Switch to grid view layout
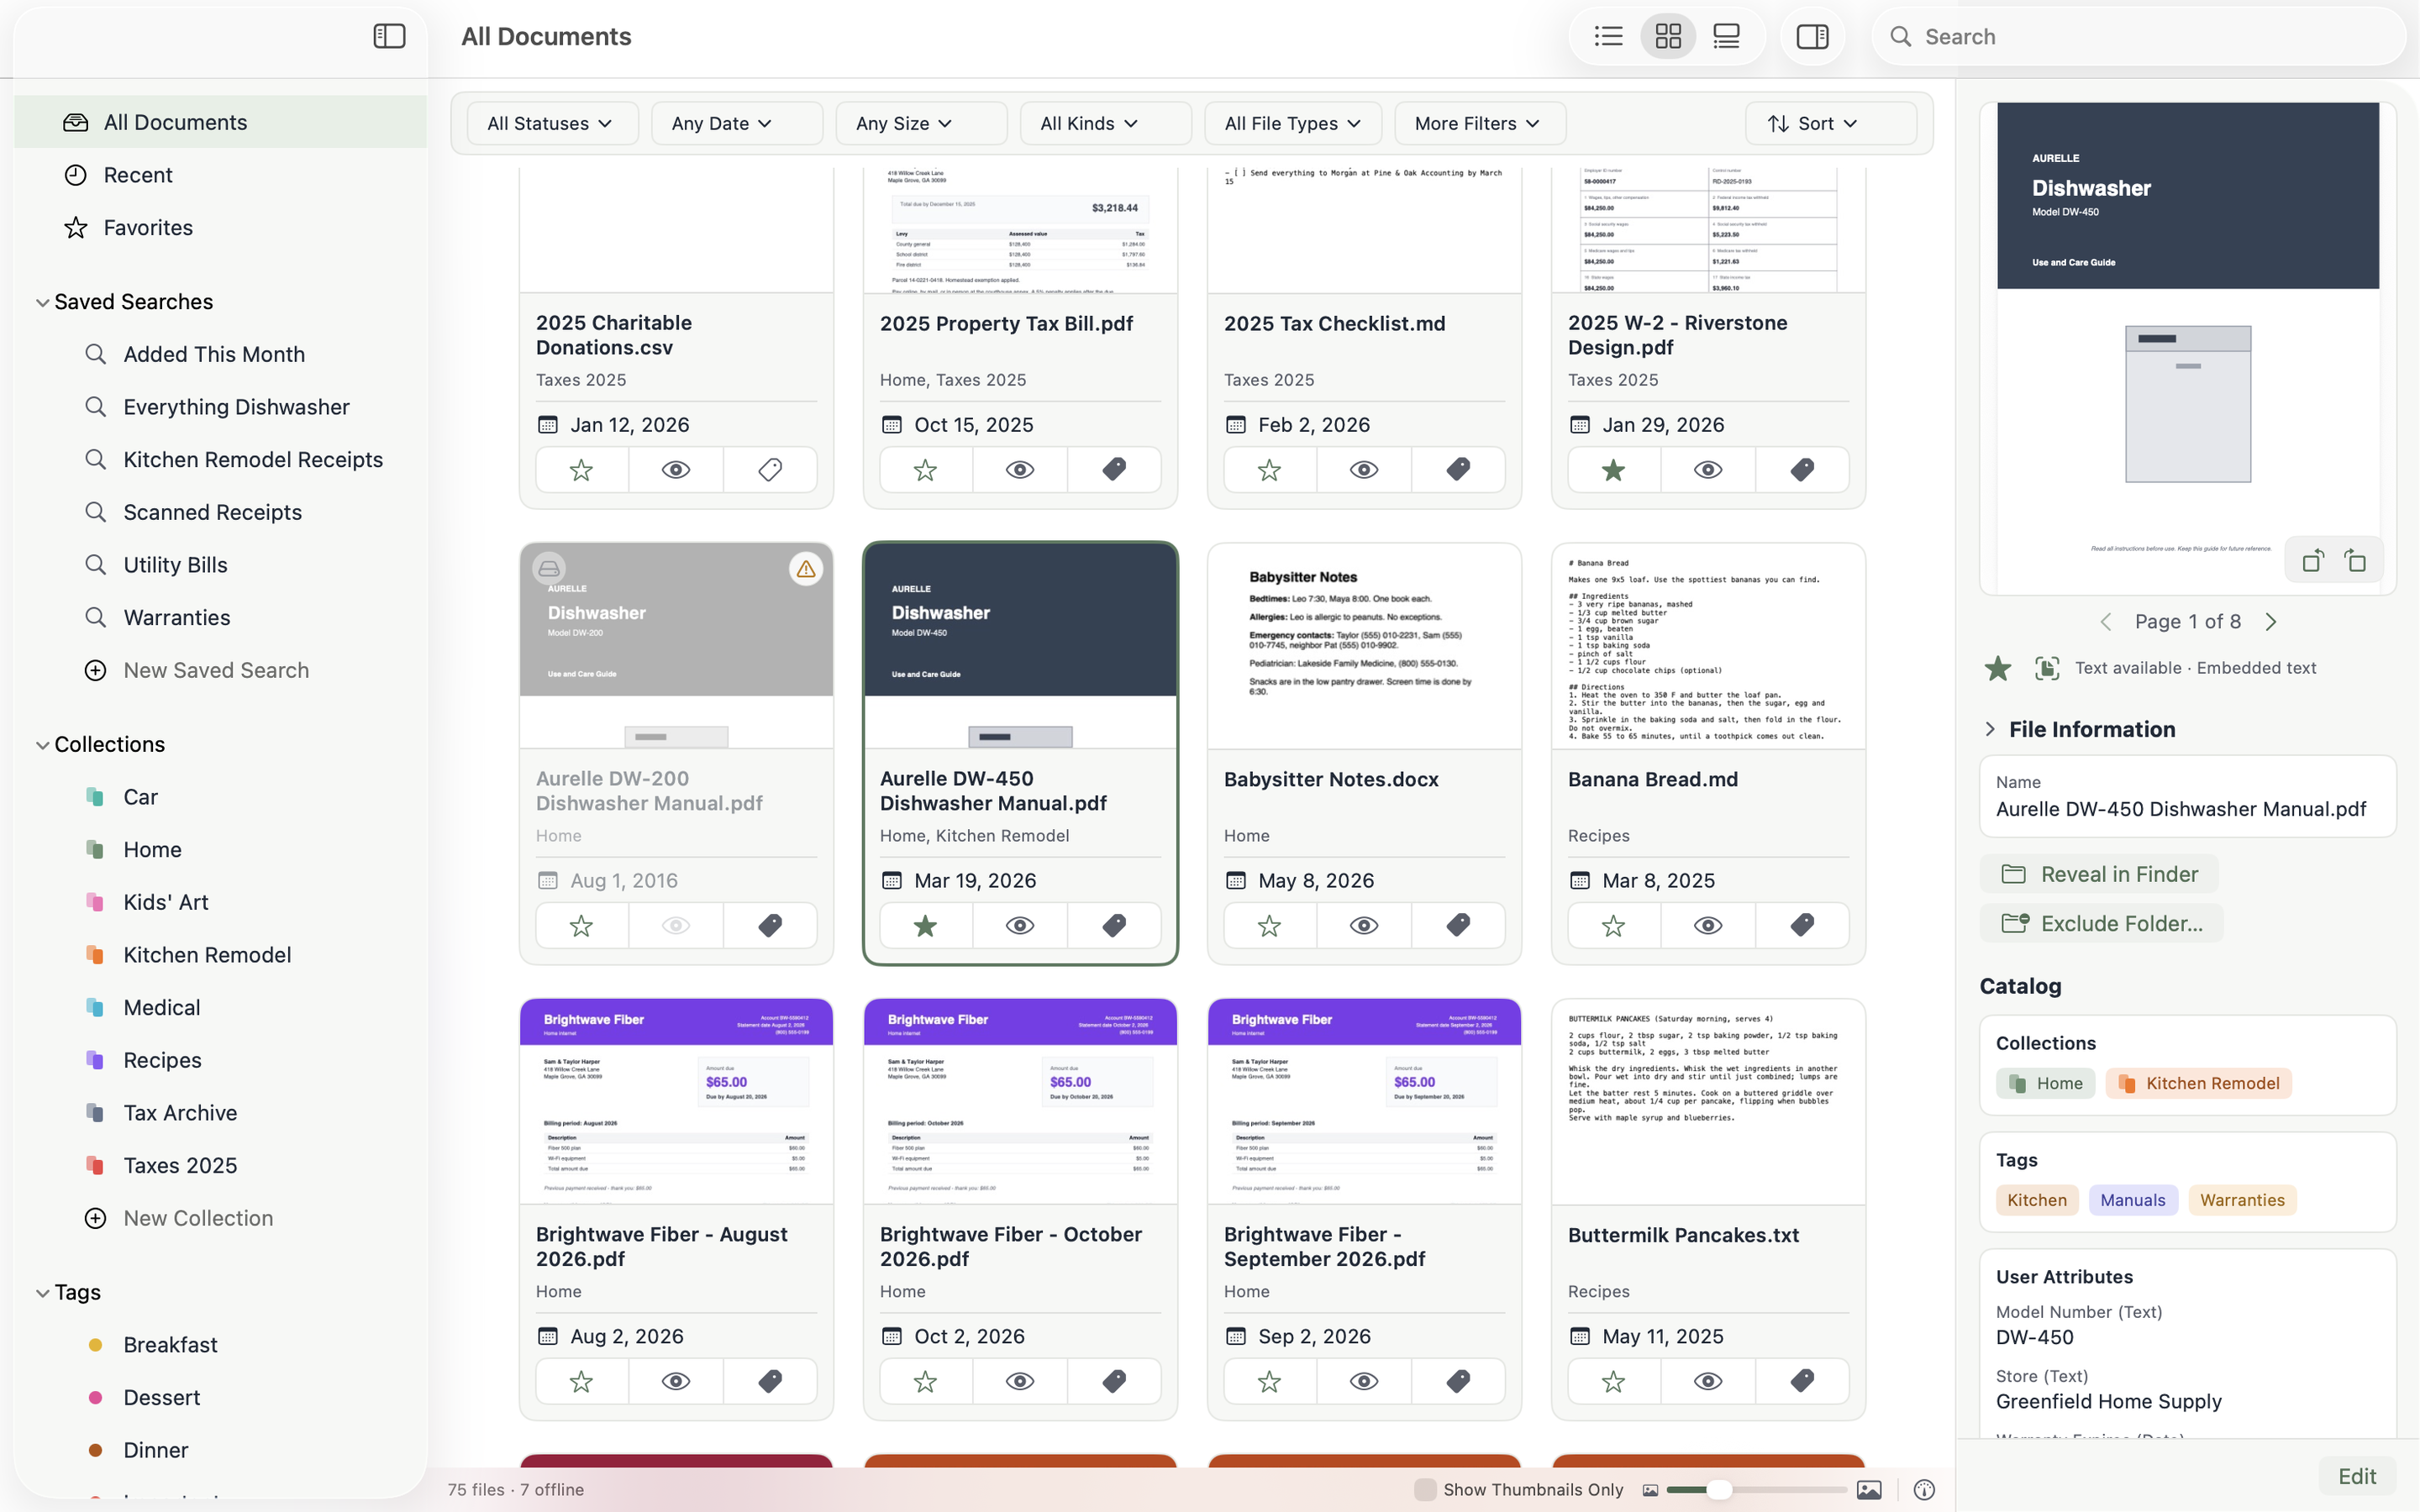 point(1668,36)
